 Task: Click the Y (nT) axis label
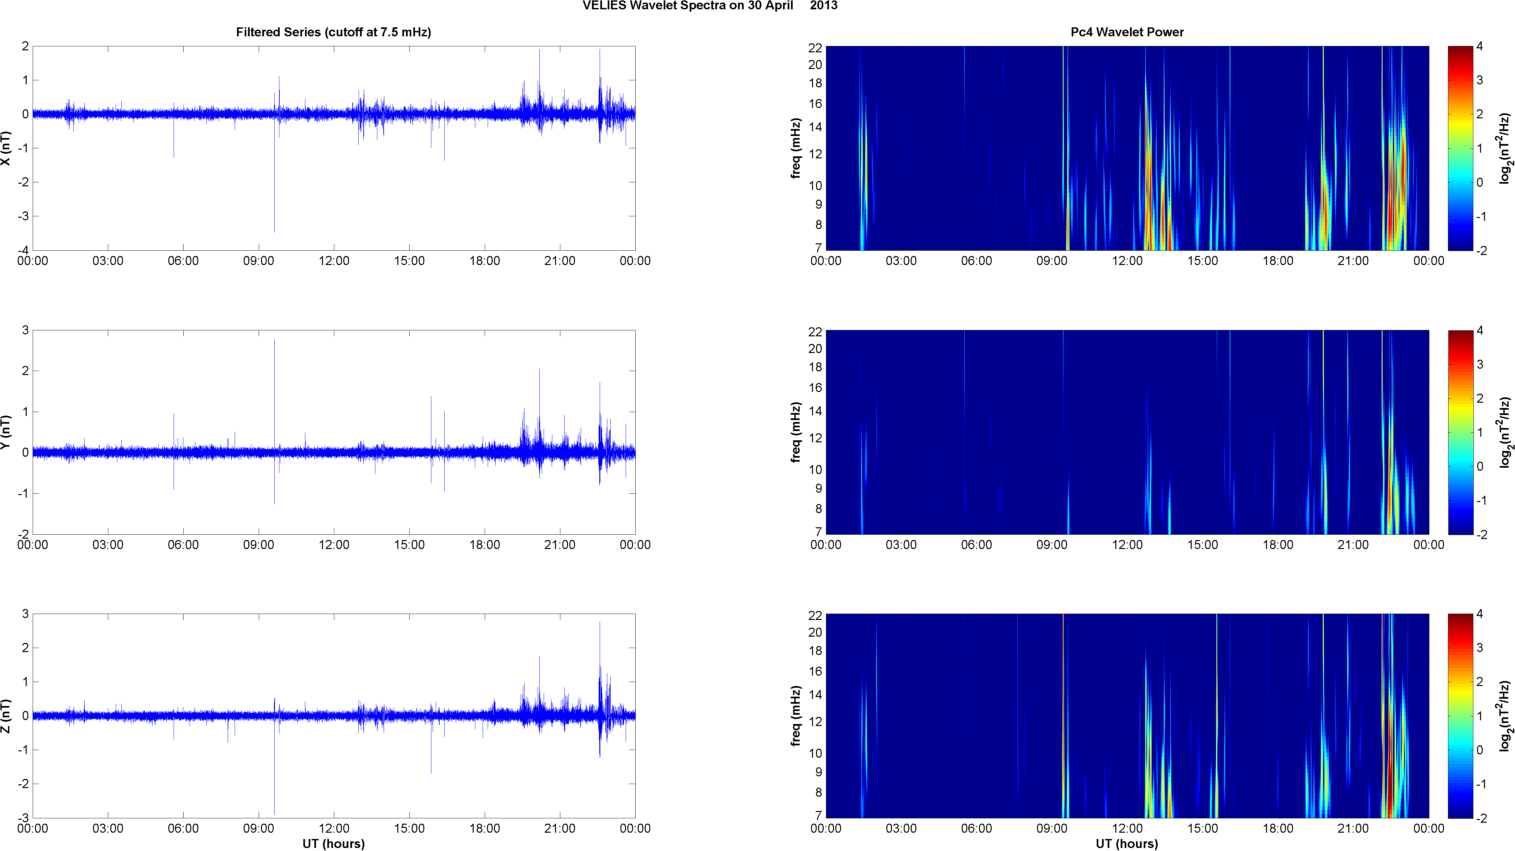(x=8, y=432)
